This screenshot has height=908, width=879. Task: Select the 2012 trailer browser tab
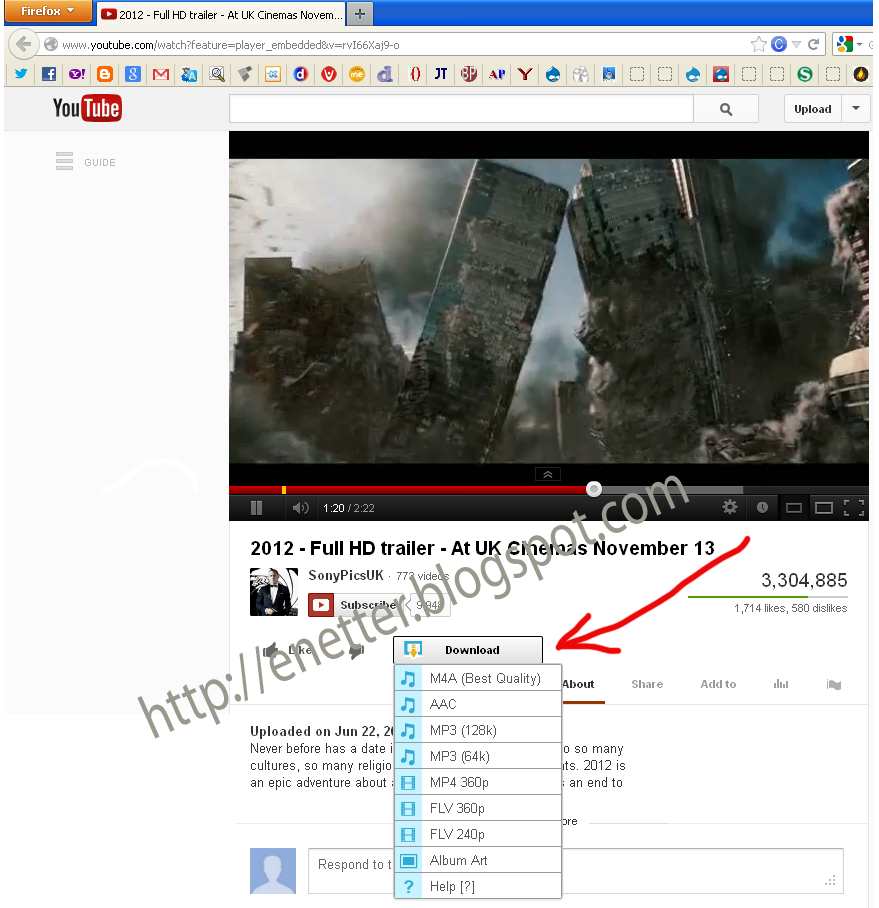pyautogui.click(x=221, y=14)
